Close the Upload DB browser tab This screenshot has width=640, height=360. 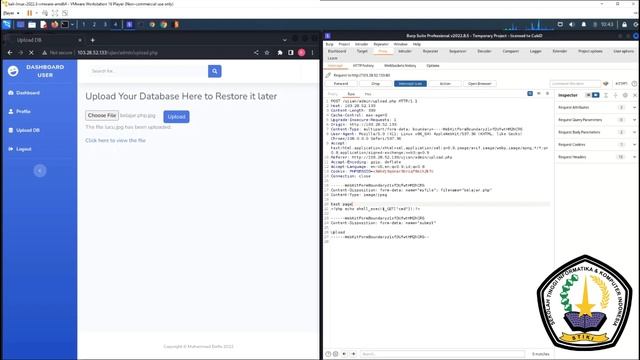80,40
